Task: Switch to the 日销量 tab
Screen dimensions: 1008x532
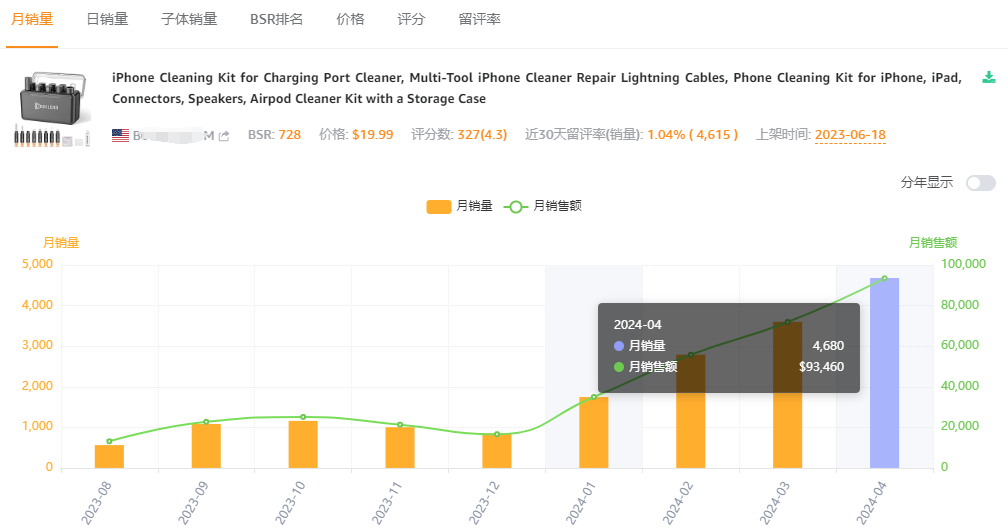Action: coord(107,19)
